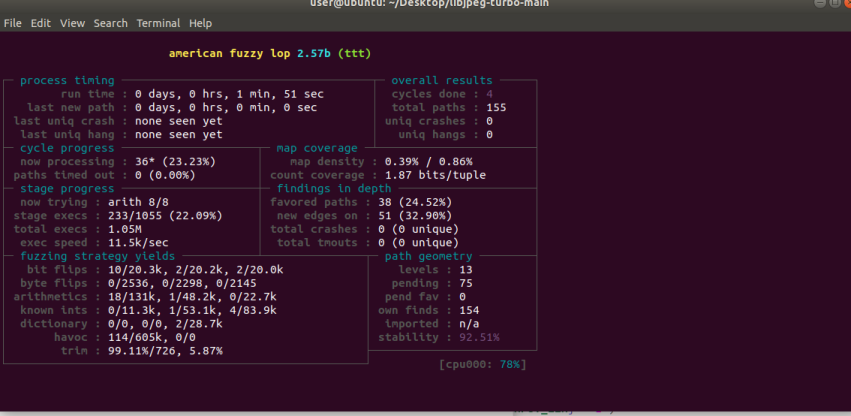Click the trim value 99.11%/726, 5.87%
Image resolution: width=851 pixels, height=416 pixels.
pyautogui.click(x=165, y=351)
